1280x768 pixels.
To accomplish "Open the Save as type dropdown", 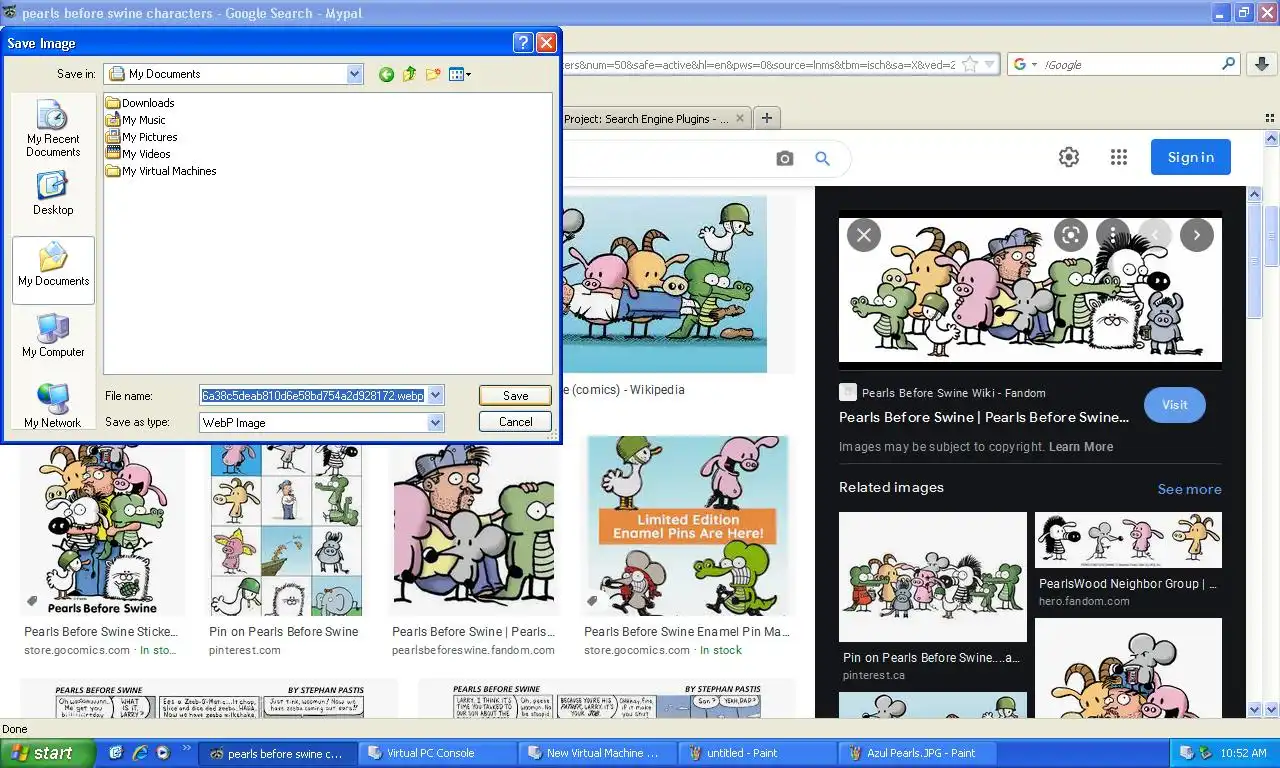I will [x=435, y=423].
